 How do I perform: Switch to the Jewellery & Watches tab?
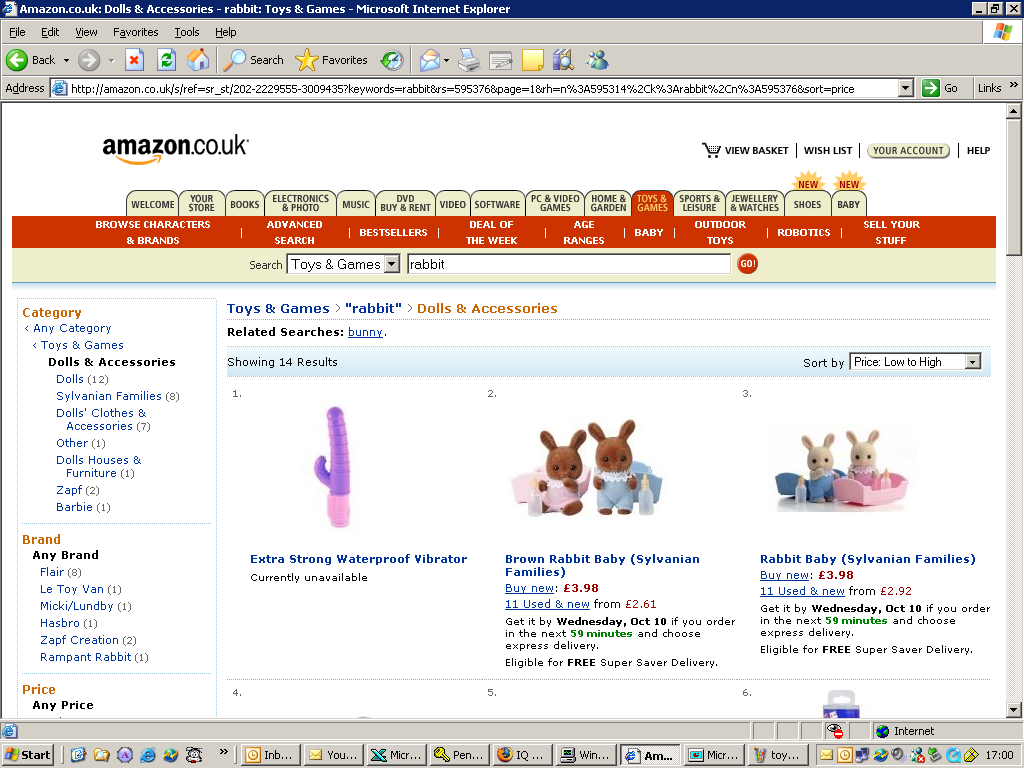point(754,203)
